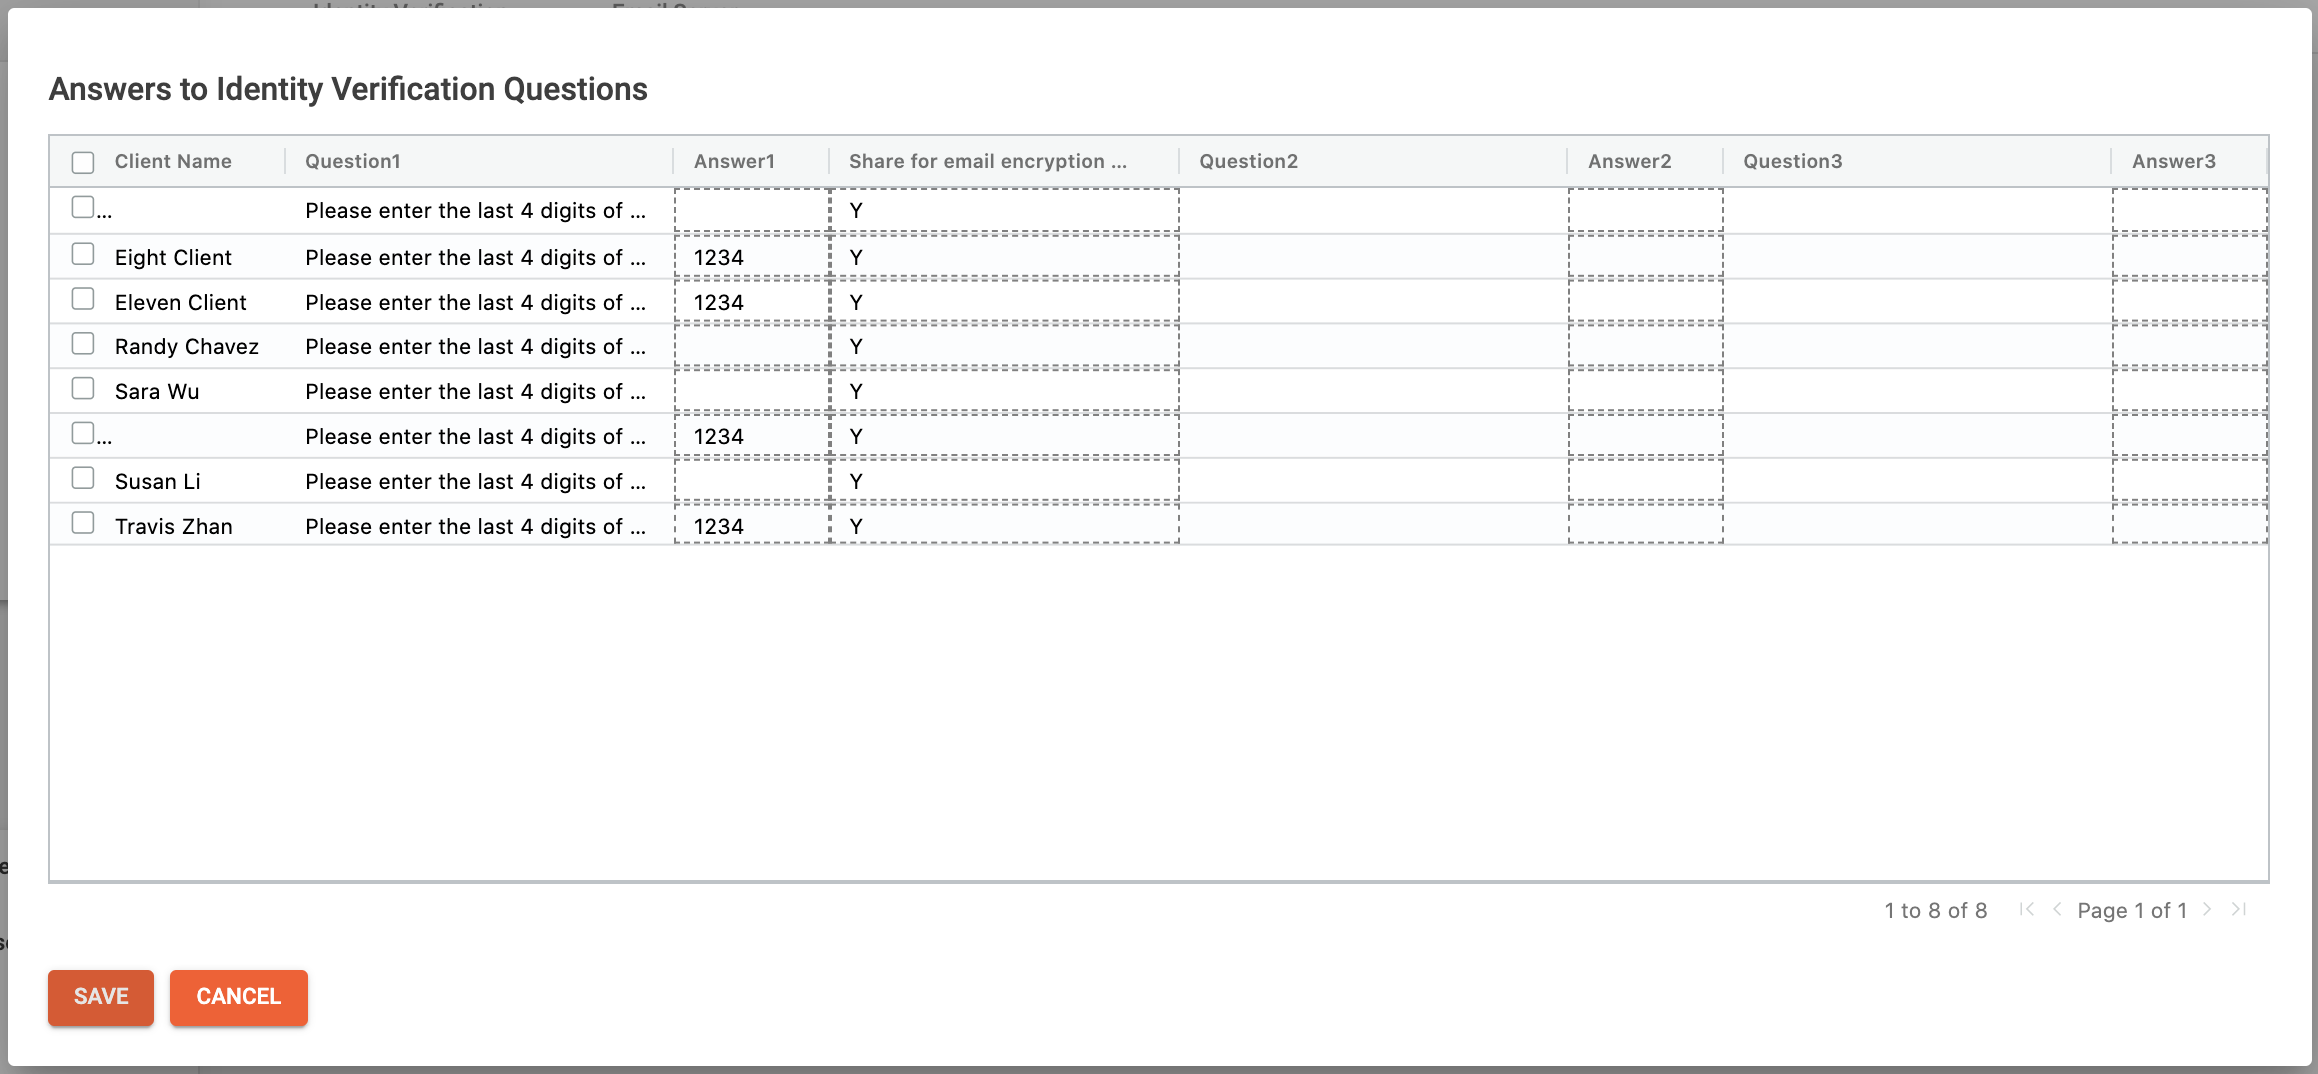Edit Answer2 field for Travis Zhan
The image size is (2318, 1074).
tap(1646, 525)
